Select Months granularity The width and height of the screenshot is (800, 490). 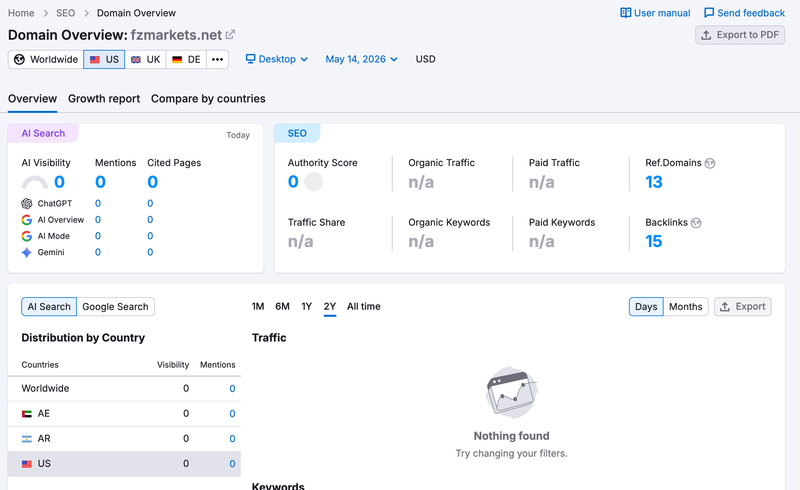(x=686, y=307)
